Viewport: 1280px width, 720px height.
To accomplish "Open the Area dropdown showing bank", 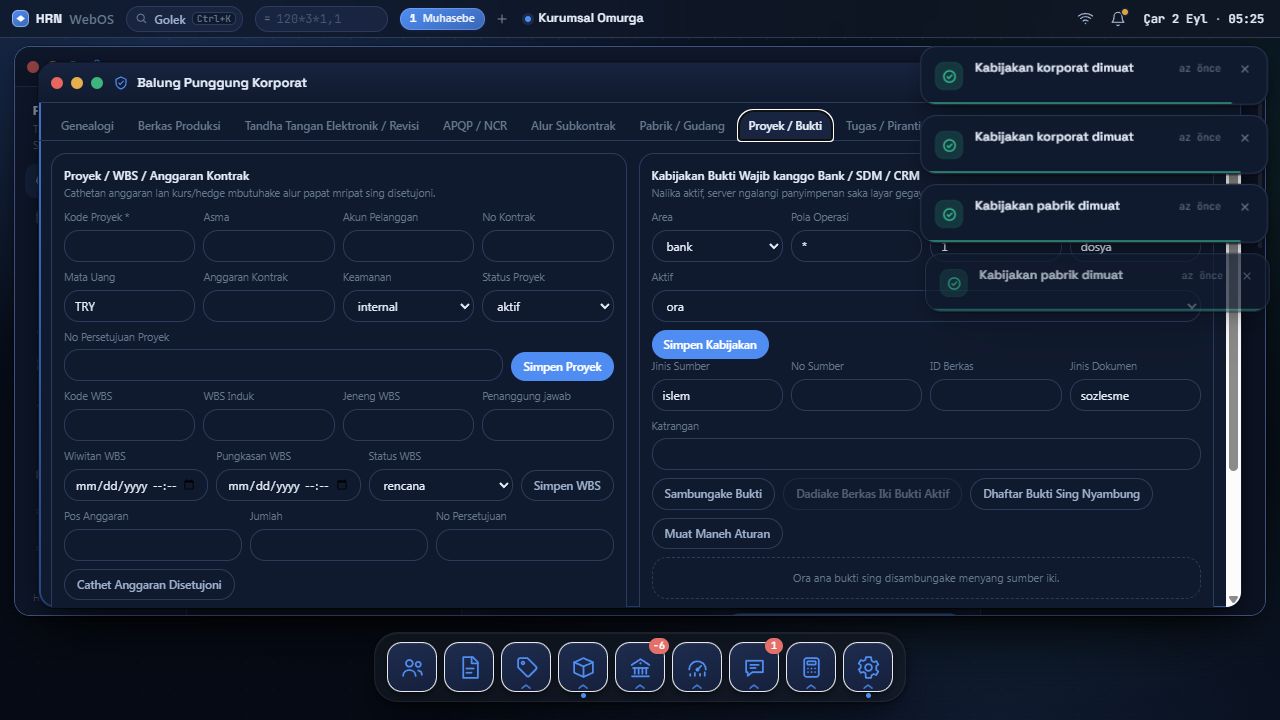I will (x=717, y=246).
